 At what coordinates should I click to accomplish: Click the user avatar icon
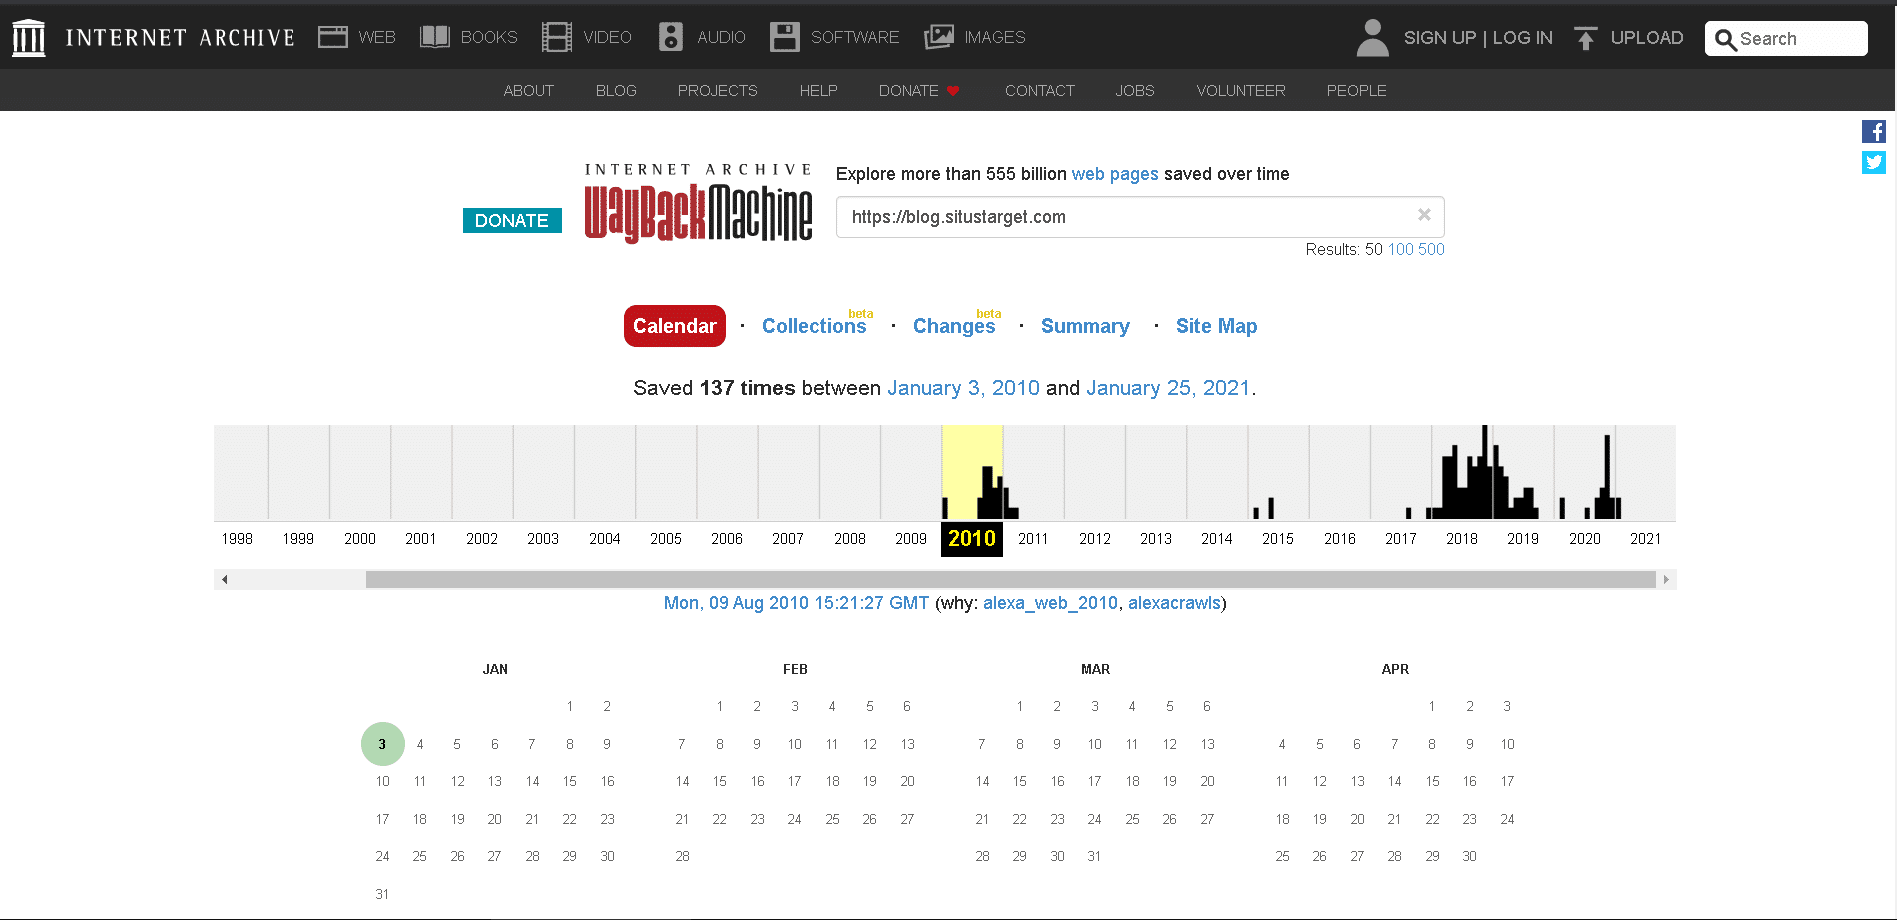coord(1372,38)
